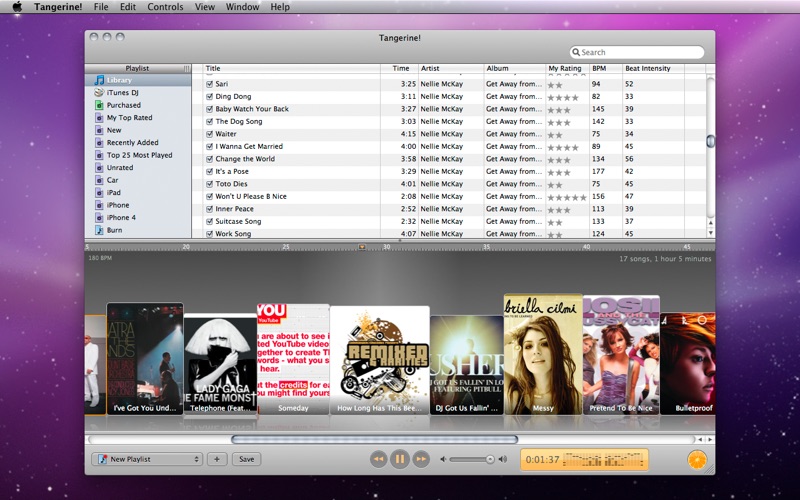
Task: Click the rewind button
Action: 379,459
